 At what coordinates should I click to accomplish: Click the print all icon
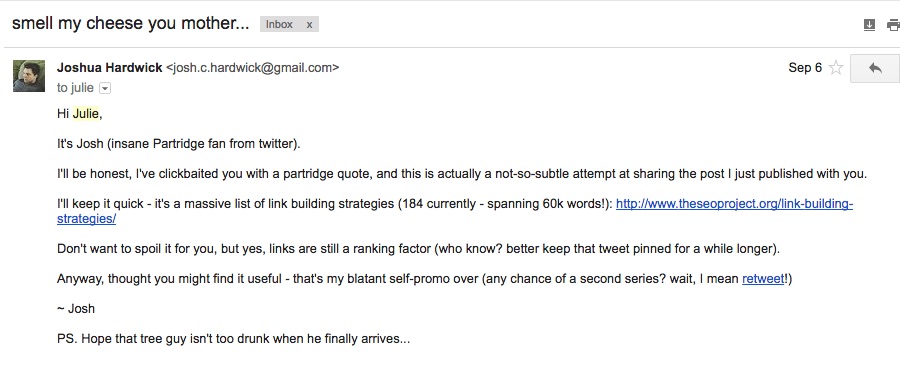(x=894, y=25)
